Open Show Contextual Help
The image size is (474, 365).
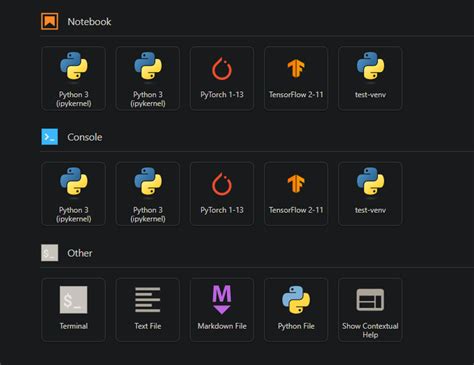[370, 310]
